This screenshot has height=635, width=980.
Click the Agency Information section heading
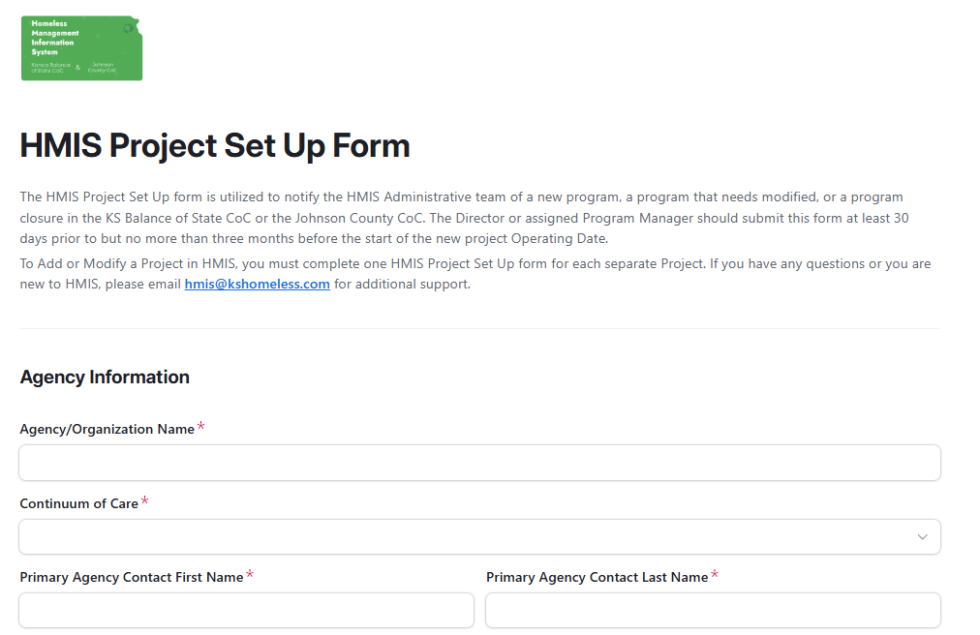[105, 377]
